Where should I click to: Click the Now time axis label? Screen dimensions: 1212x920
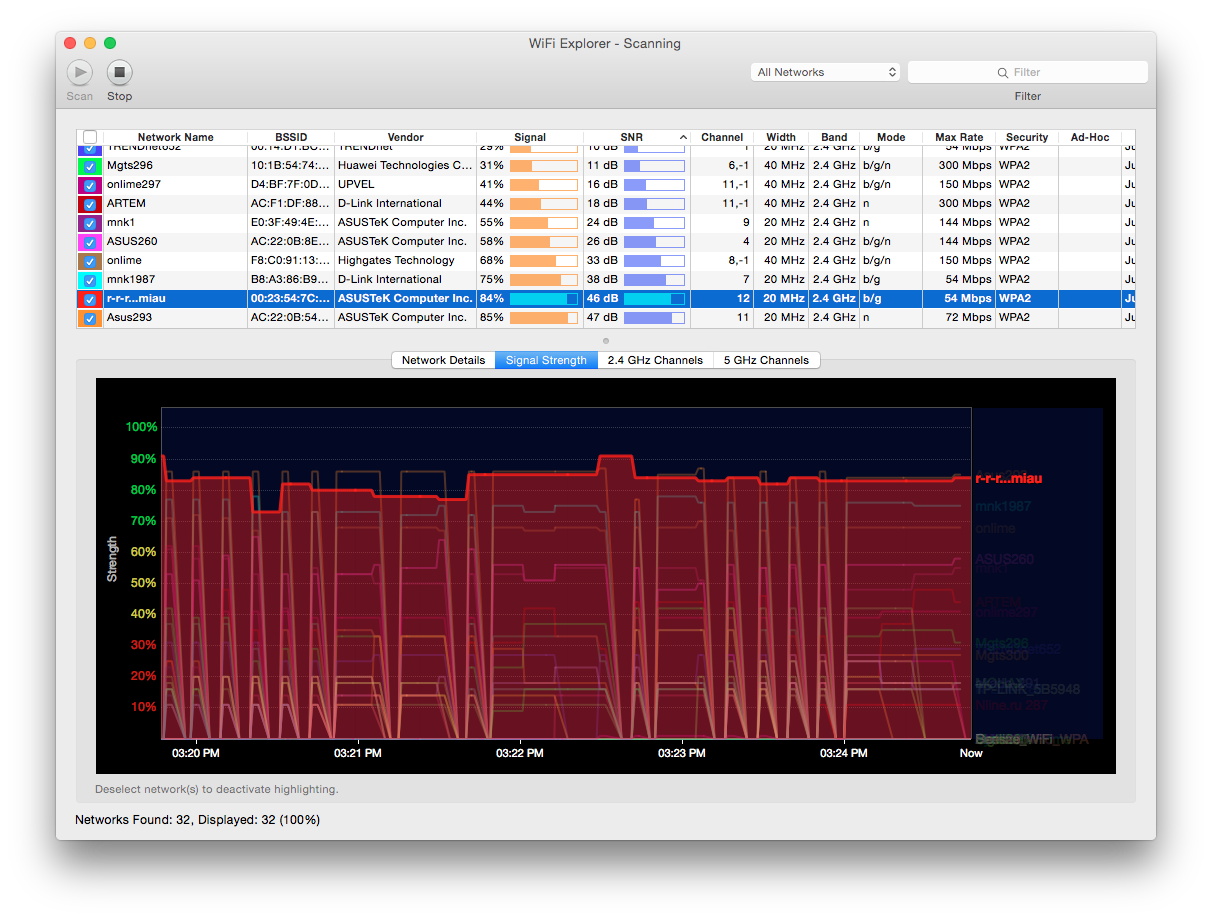point(971,753)
